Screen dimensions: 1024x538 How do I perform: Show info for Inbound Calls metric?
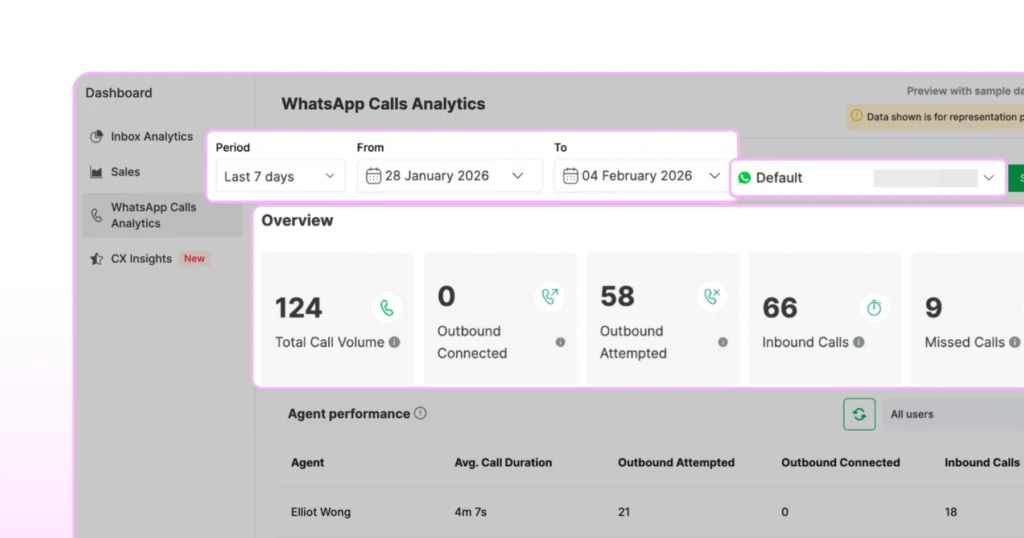click(x=859, y=342)
